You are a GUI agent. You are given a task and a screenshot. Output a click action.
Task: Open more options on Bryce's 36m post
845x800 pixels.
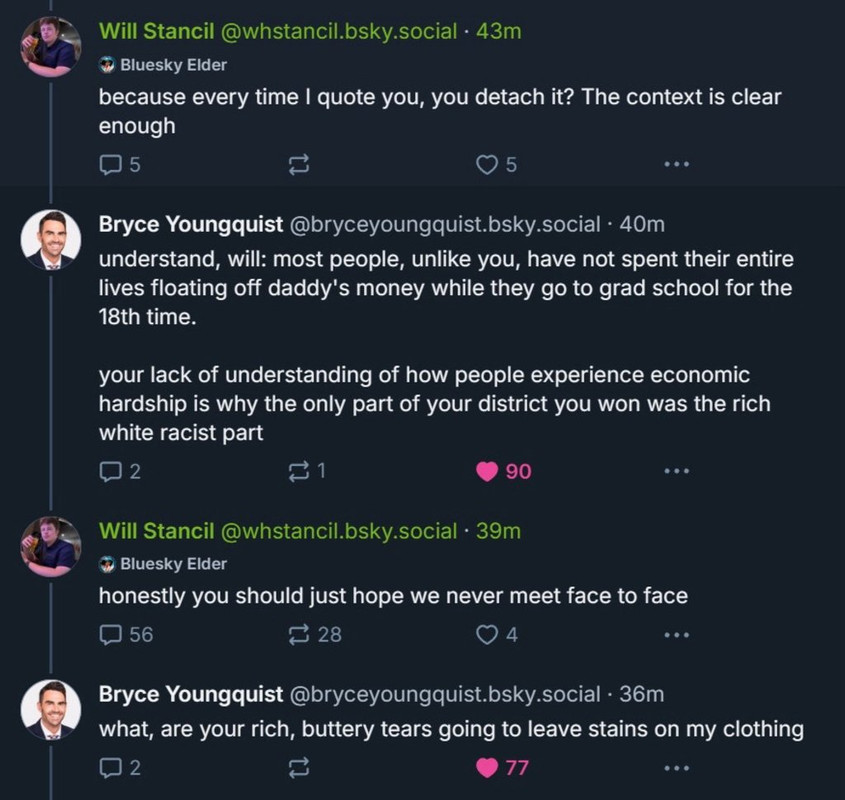click(676, 768)
